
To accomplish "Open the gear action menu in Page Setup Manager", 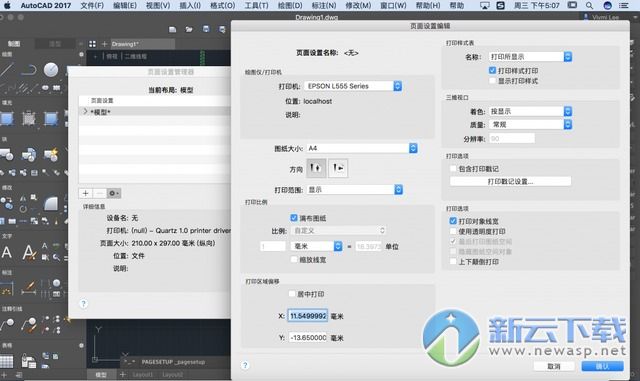I will pos(114,193).
